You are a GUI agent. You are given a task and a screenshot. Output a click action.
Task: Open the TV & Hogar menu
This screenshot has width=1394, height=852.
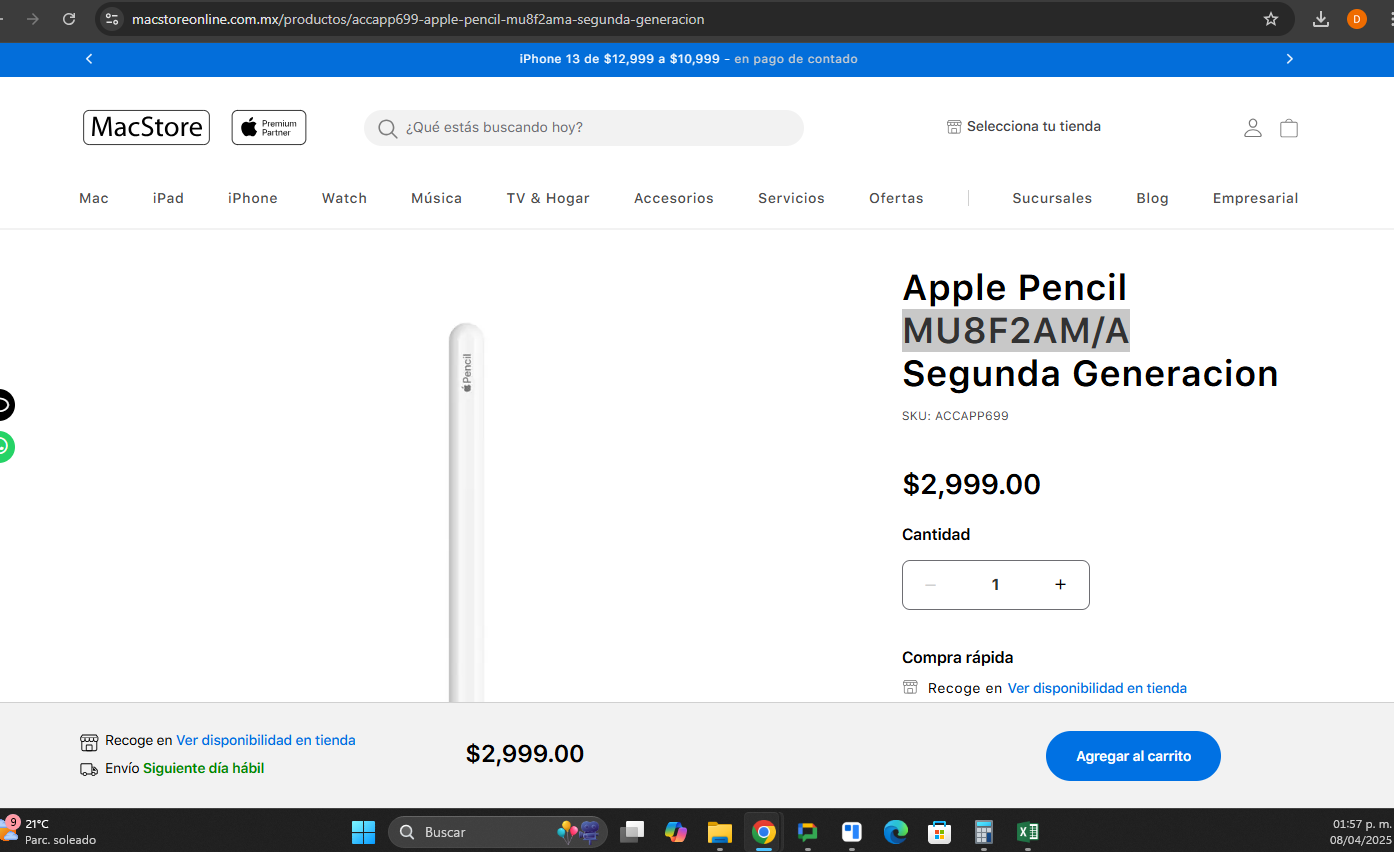[x=548, y=198]
